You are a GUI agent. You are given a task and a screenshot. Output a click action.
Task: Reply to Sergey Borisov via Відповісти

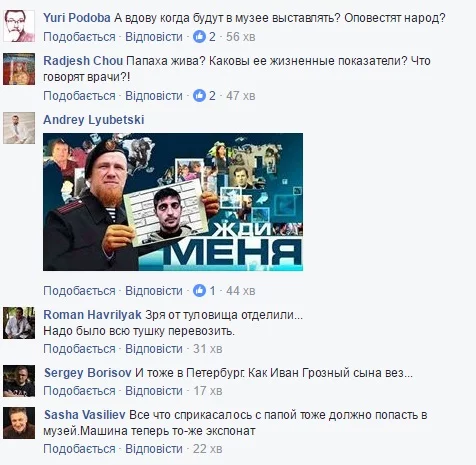(x=154, y=391)
